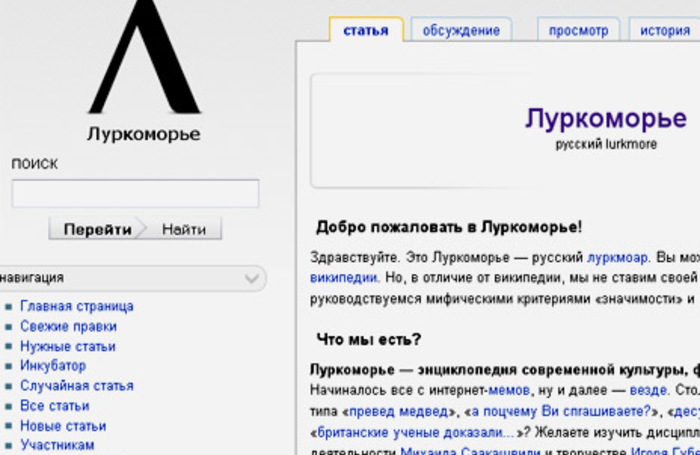The height and width of the screenshot is (455, 700).
Task: Click the large Луркоморье banner title
Action: [606, 119]
